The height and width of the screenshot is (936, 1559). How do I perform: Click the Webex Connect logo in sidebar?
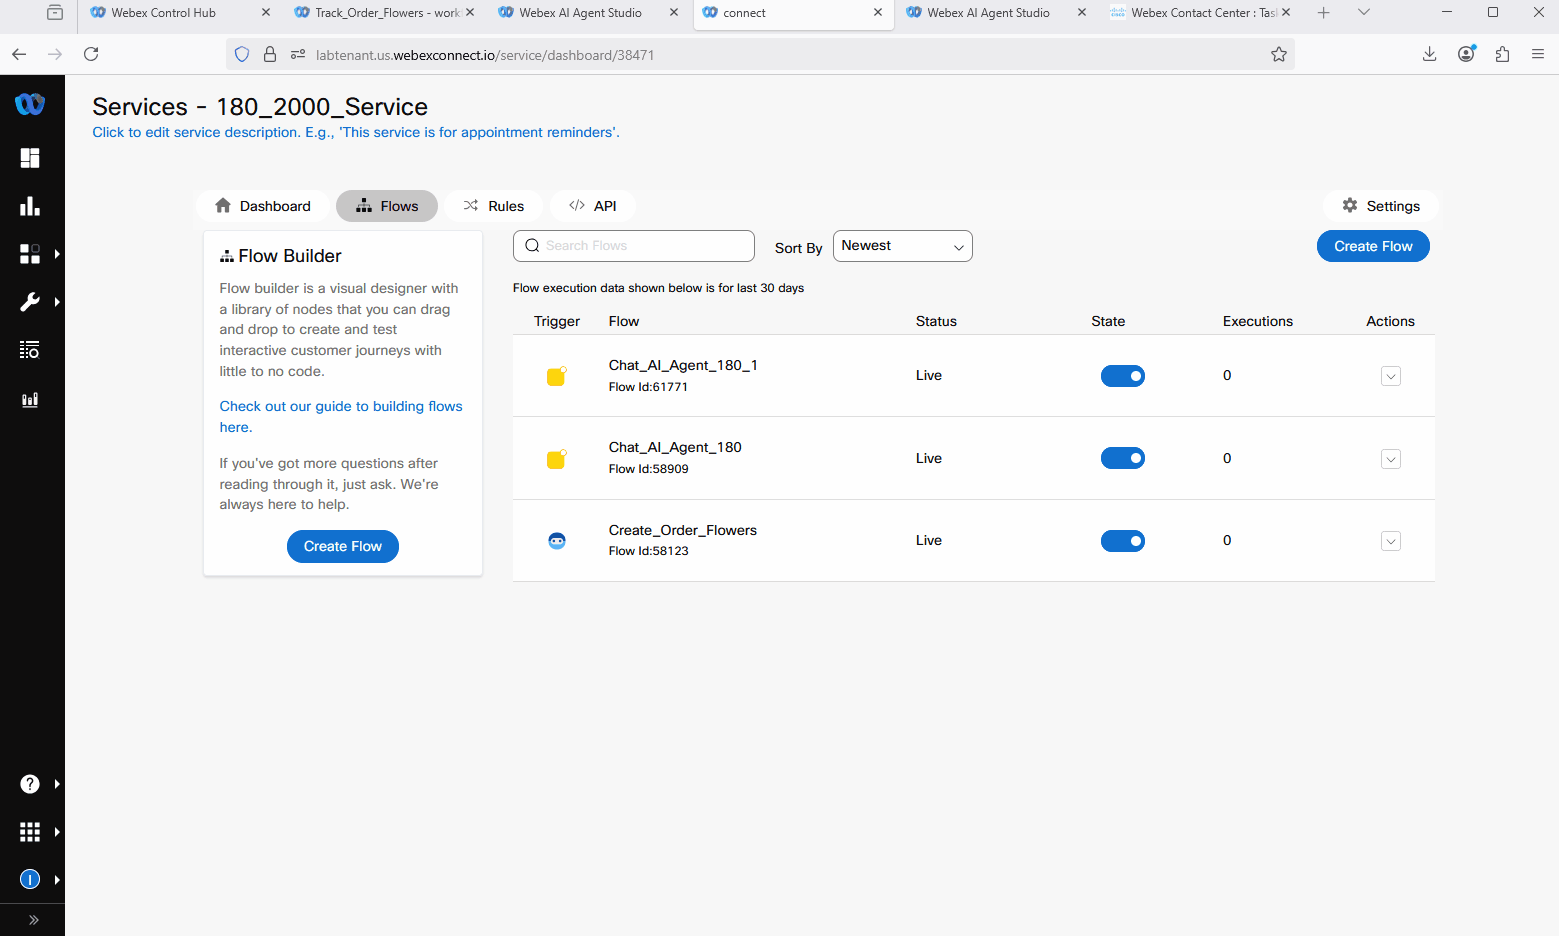pyautogui.click(x=30, y=104)
